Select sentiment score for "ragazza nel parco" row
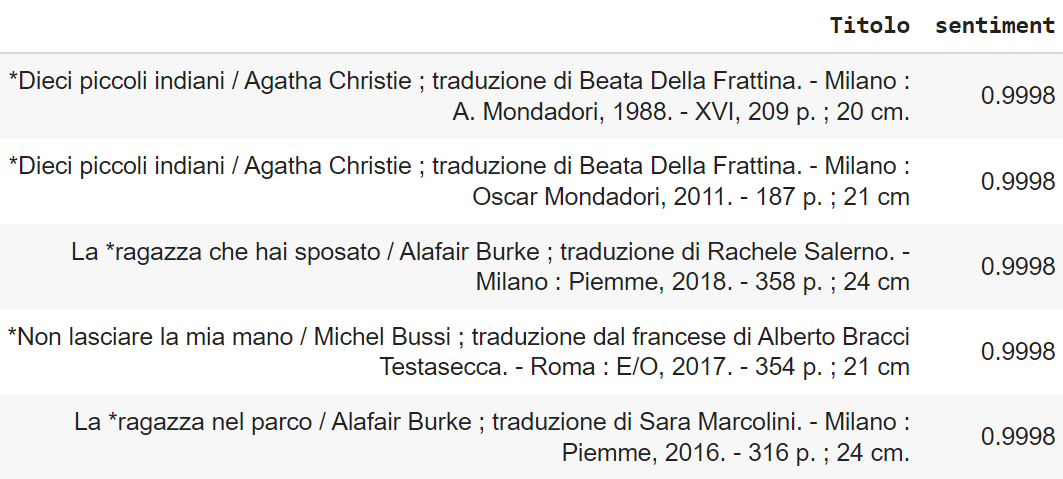The width and height of the screenshot is (1063, 479). [x=1018, y=437]
